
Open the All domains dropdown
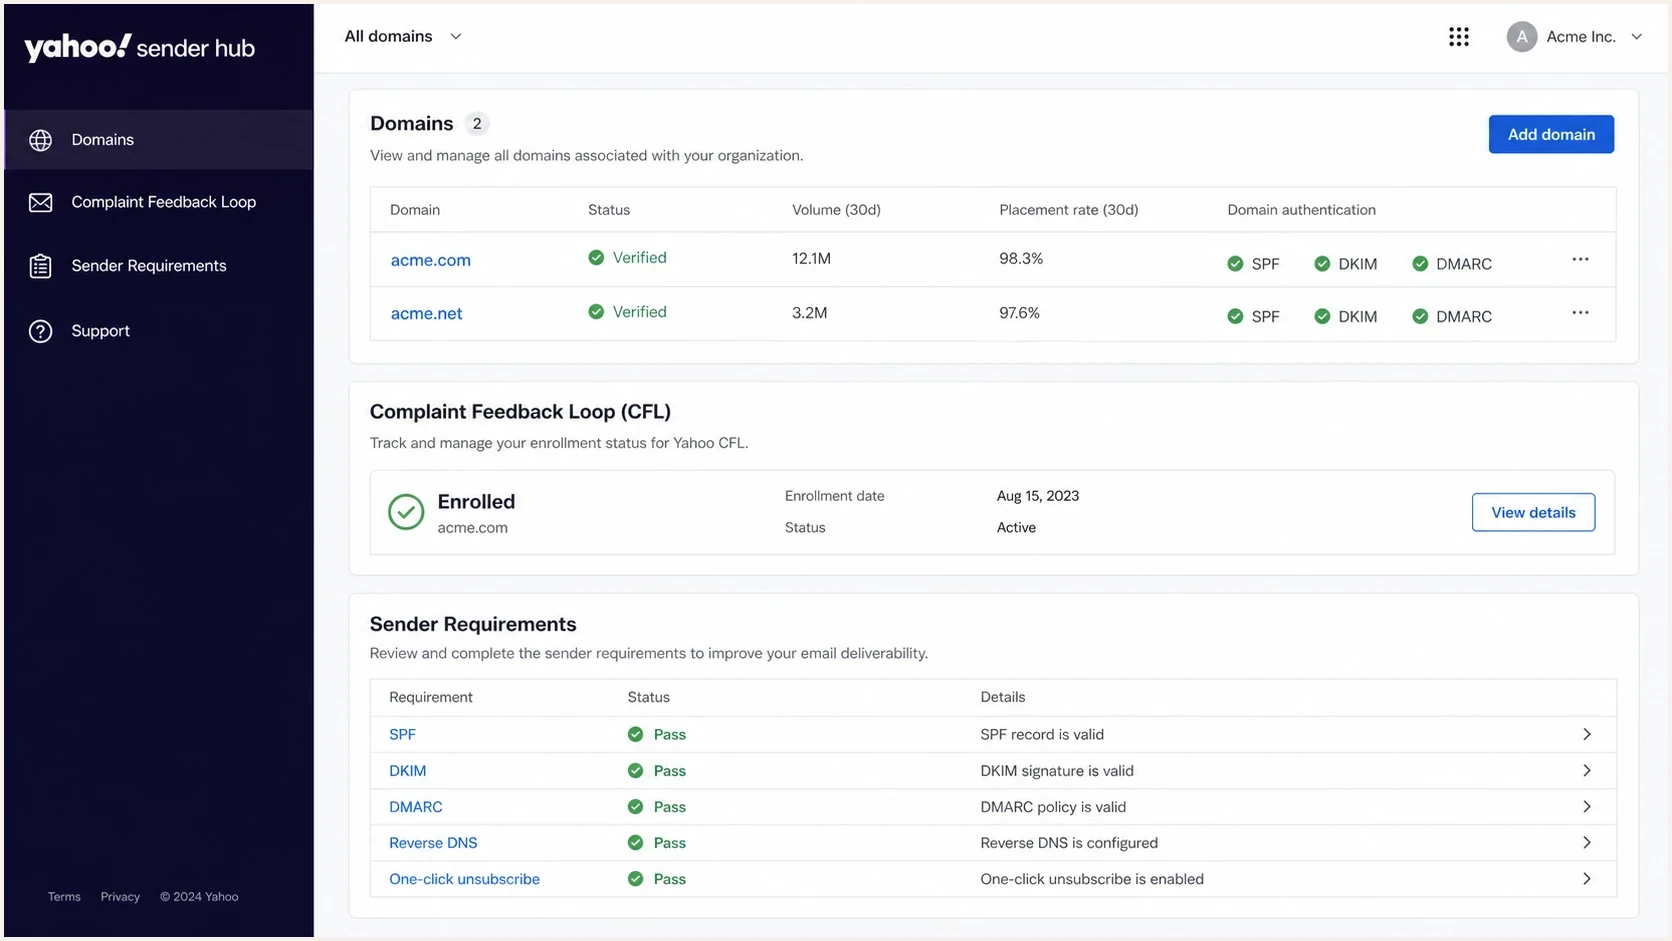[403, 37]
